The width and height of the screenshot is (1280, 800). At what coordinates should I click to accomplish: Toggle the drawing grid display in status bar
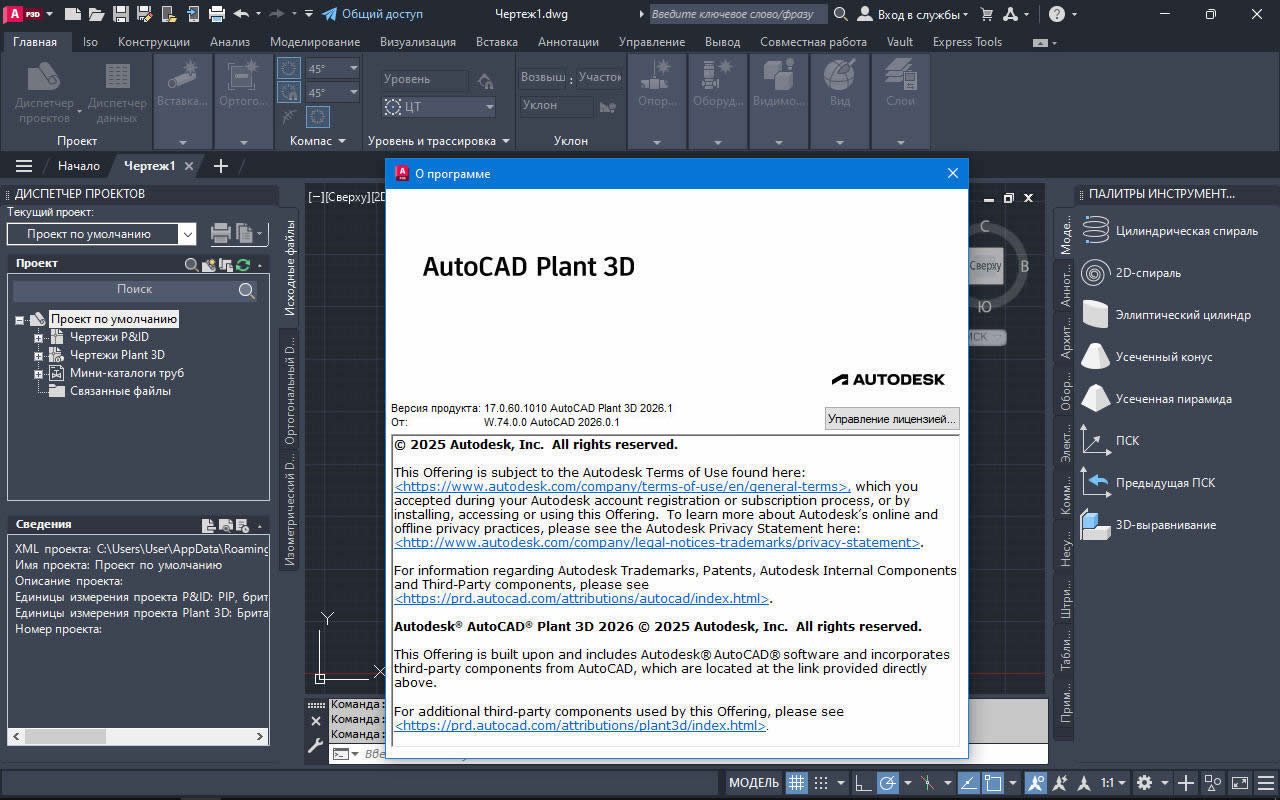[x=796, y=782]
